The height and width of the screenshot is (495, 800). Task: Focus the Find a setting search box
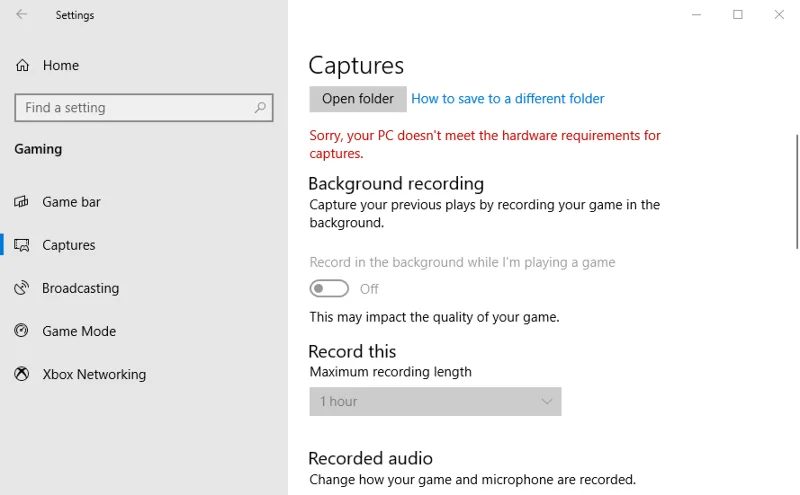144,108
